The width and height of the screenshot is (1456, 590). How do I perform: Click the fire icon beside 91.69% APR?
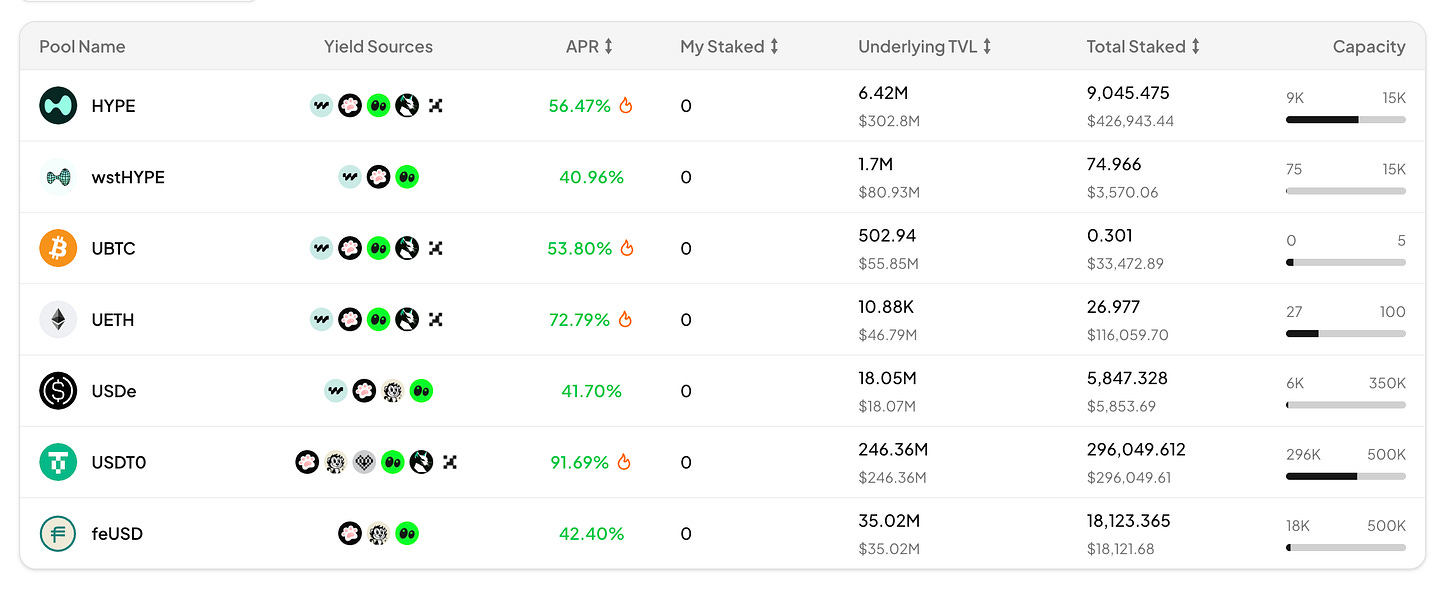[x=626, y=462]
